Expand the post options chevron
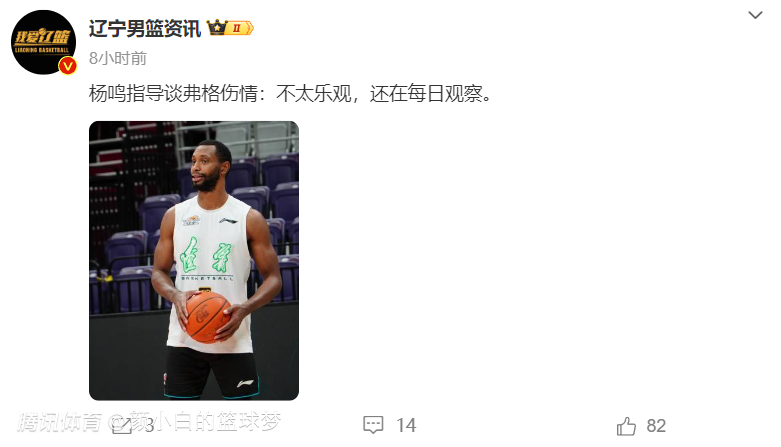Viewport: 781px width, 447px height. [x=755, y=15]
